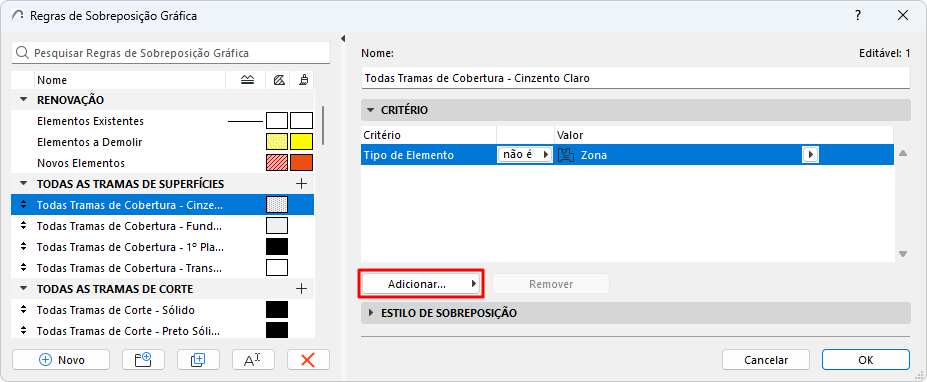The image size is (927, 382).
Task: Click the 'Tipo de Elemento' criterion cell
Action: click(x=429, y=155)
